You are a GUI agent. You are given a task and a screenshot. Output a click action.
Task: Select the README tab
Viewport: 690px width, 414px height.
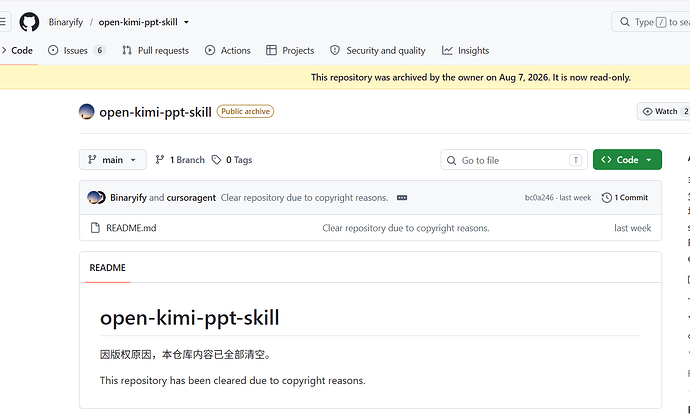tap(107, 267)
